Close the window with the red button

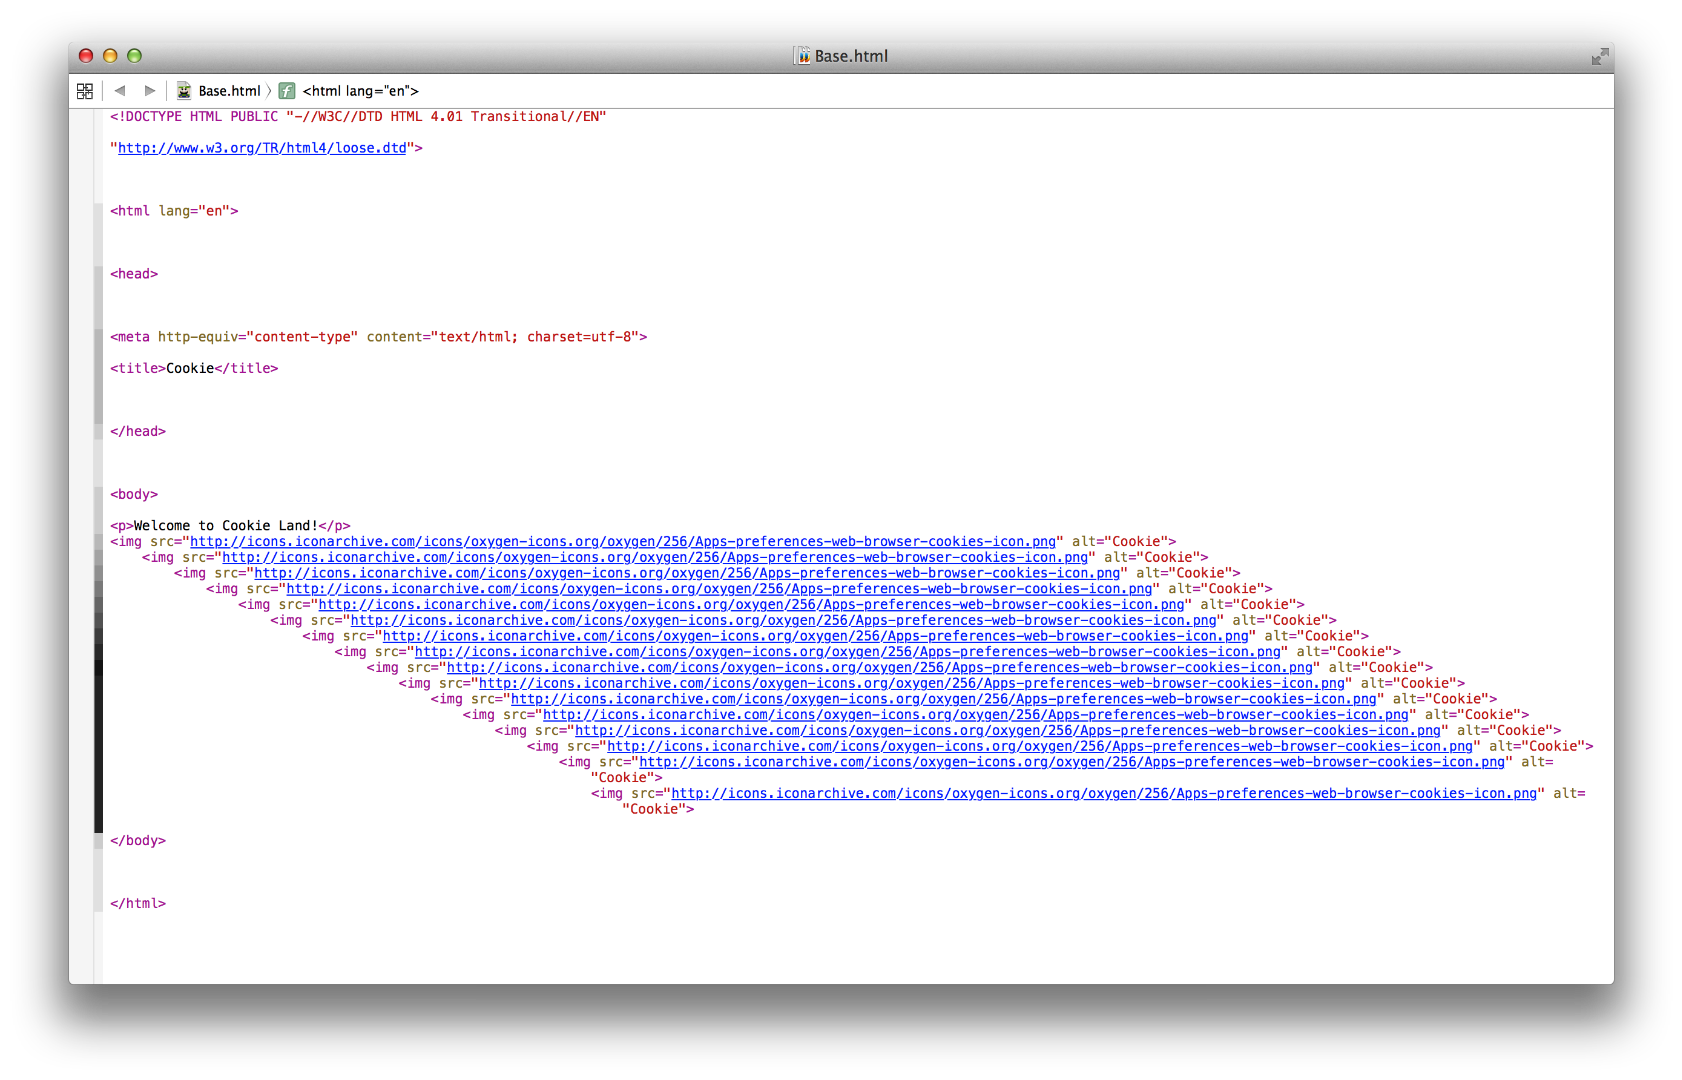coord(86,56)
